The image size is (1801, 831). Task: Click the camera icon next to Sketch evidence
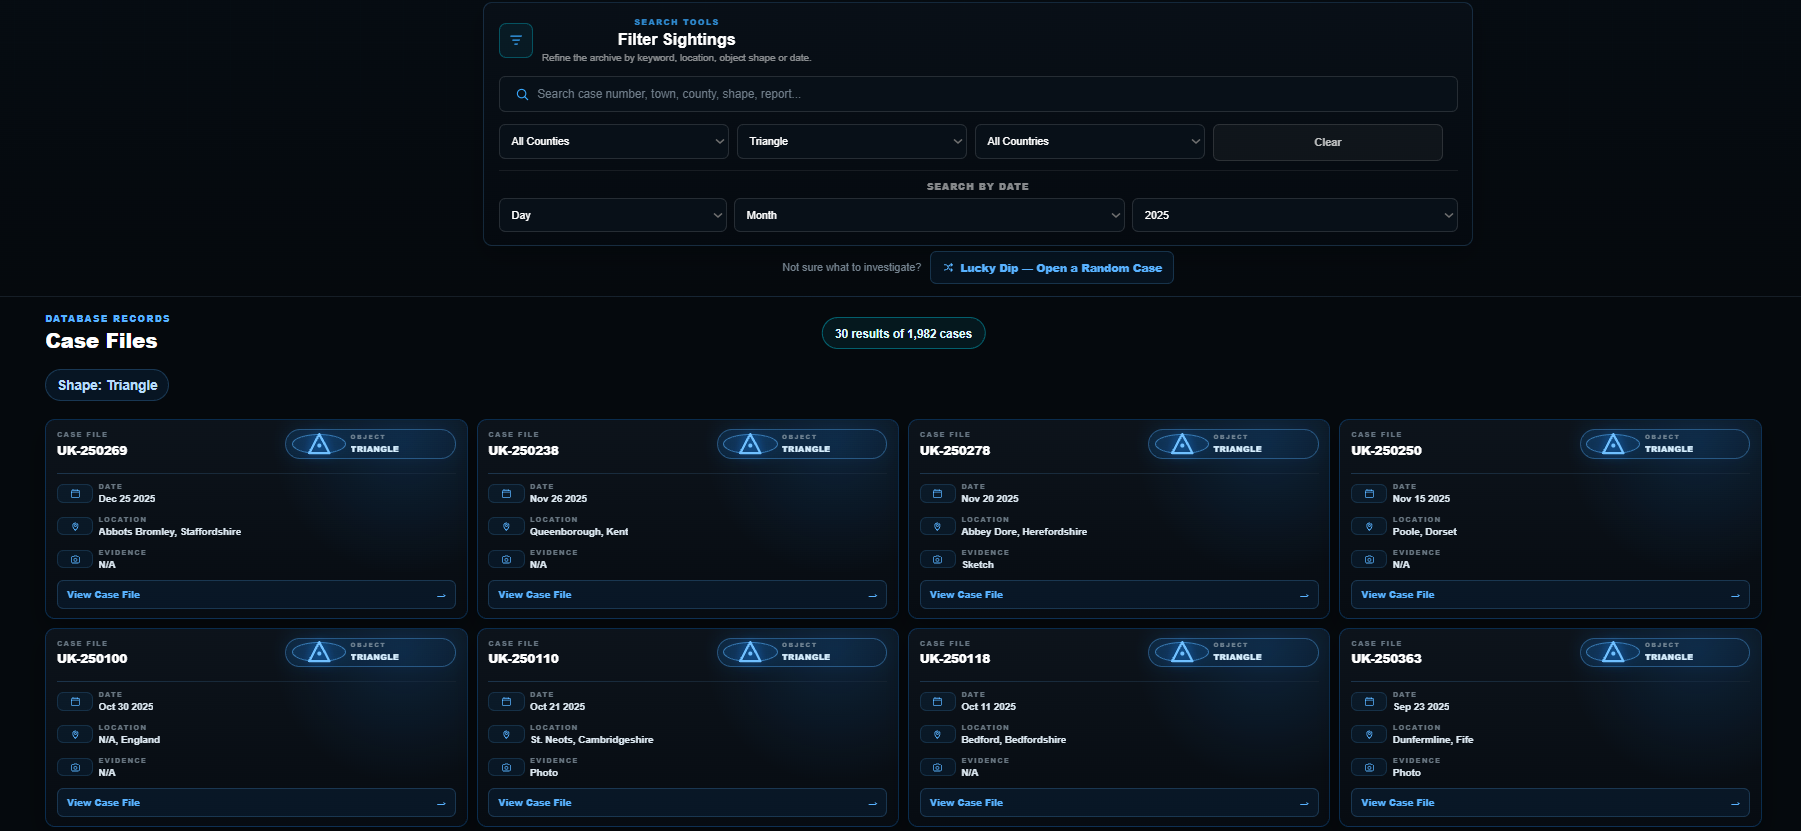tap(937, 559)
